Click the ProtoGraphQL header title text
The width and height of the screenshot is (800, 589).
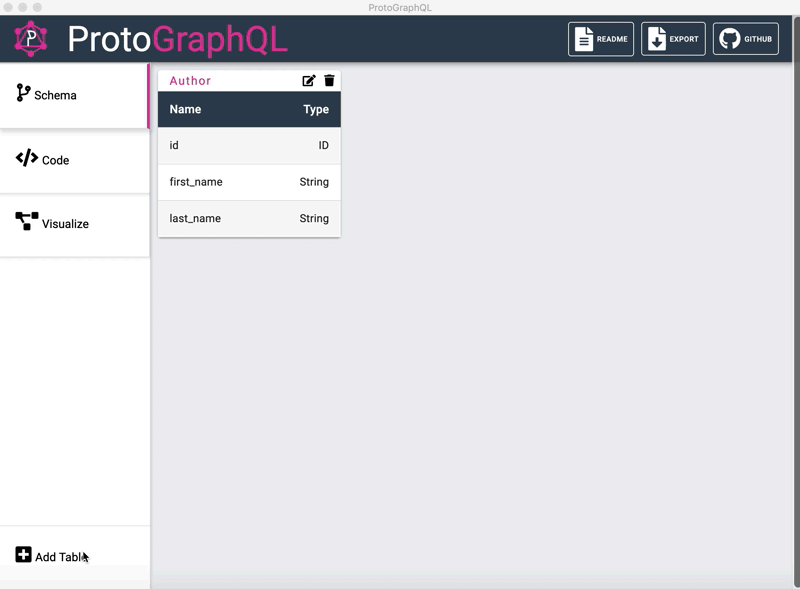(x=178, y=40)
